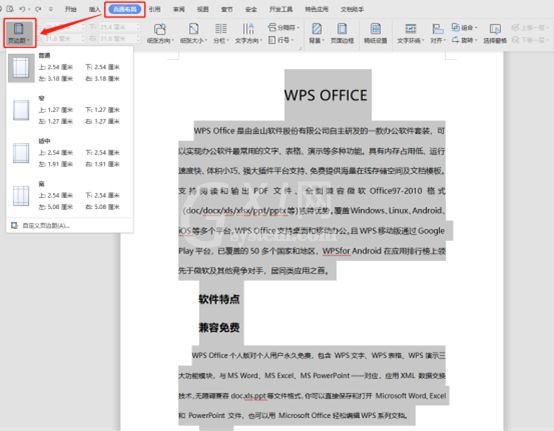
Task: Expand the 旋转 dropdown arrow
Action: pyautogui.click(x=476, y=40)
